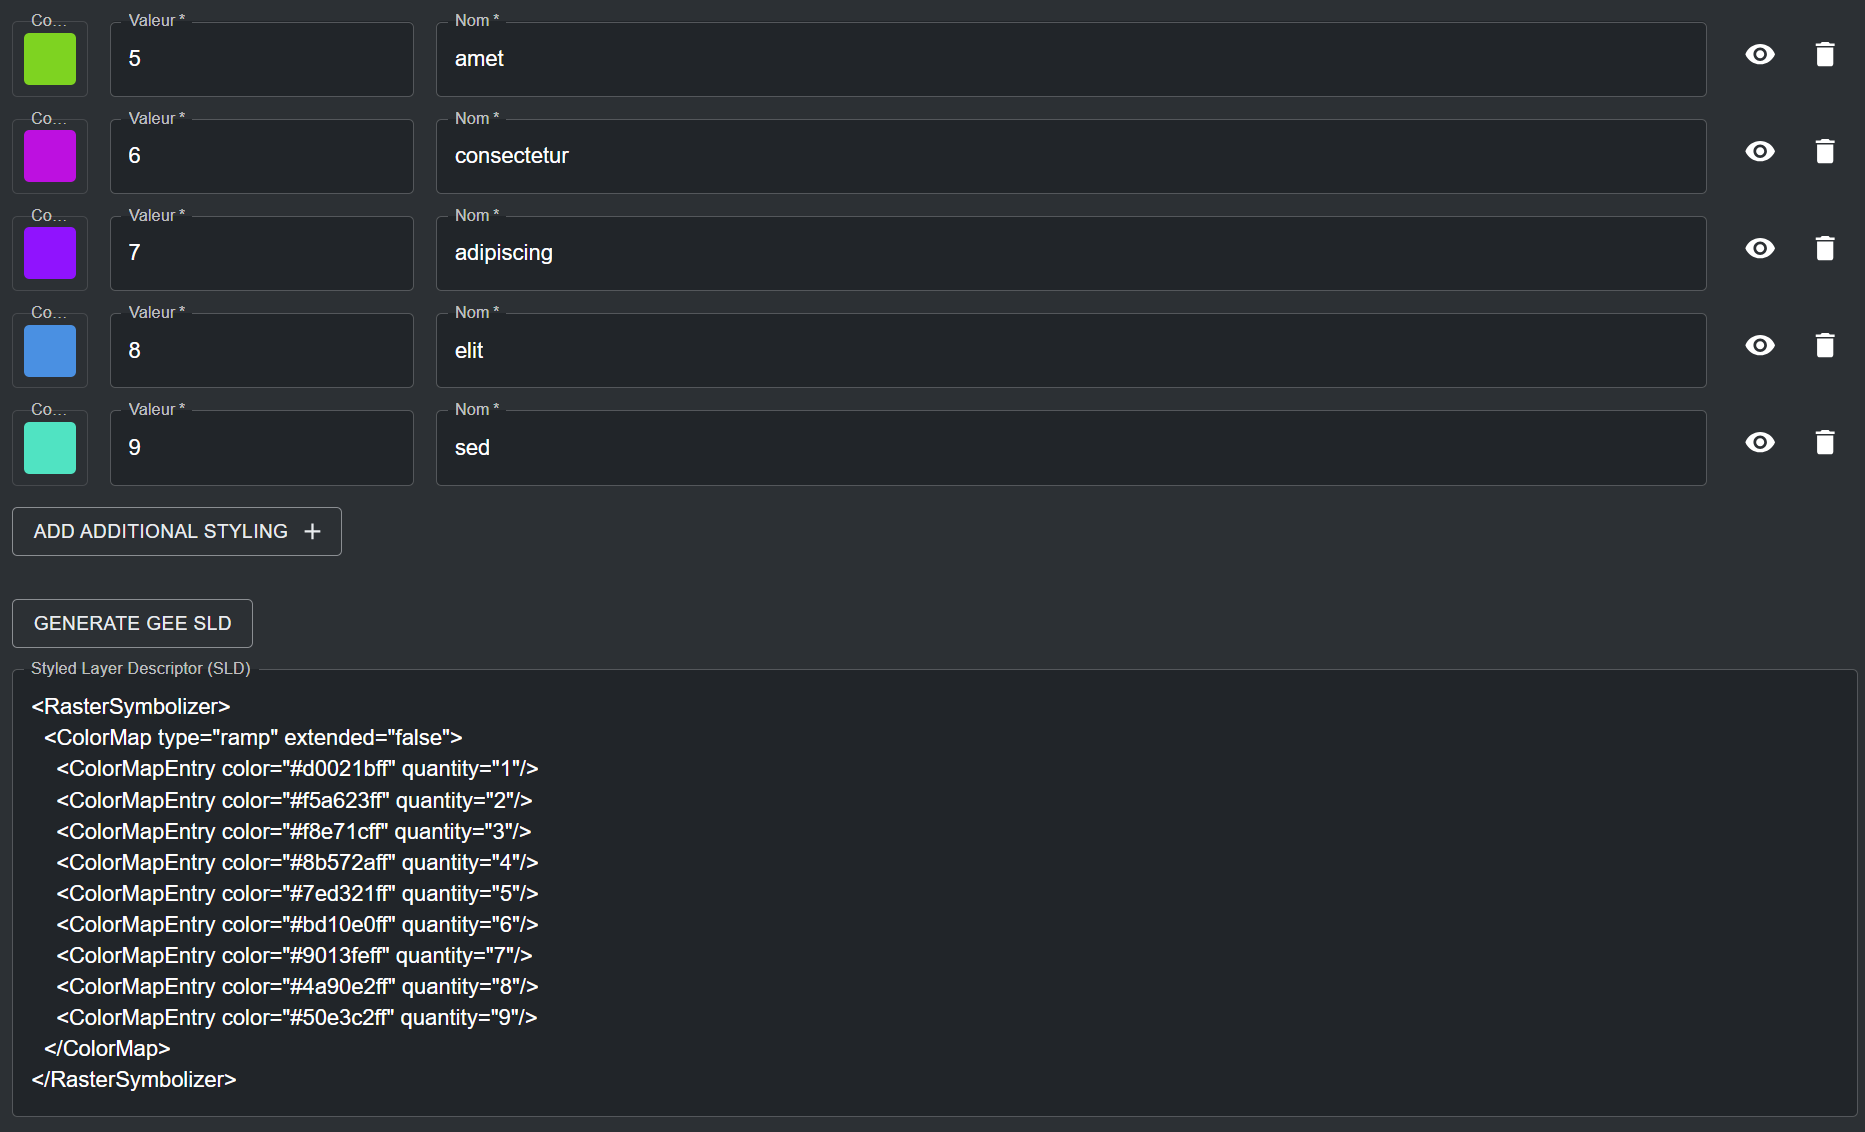
Task: Click the plus icon for additional styling
Action: (x=312, y=532)
